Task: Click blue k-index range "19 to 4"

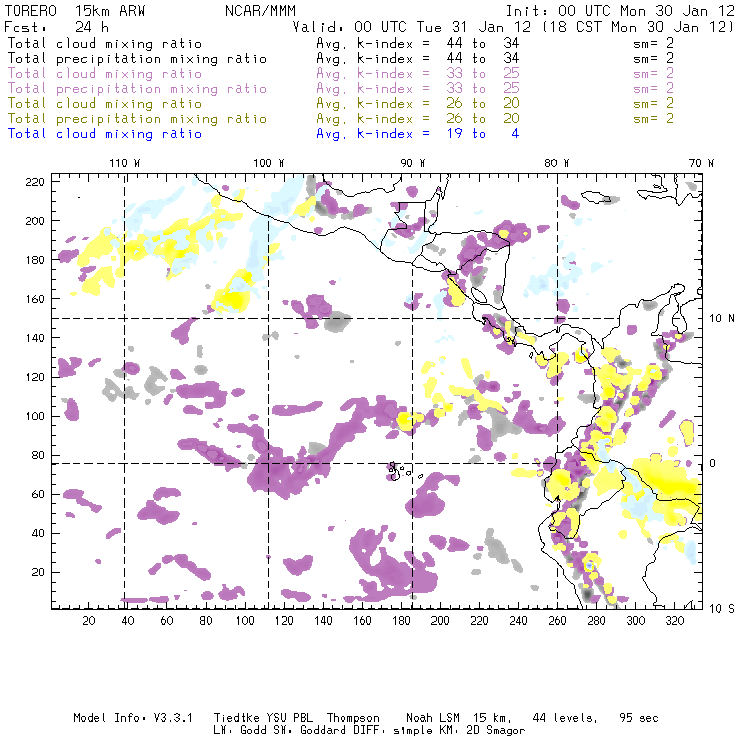Action: click(x=483, y=134)
